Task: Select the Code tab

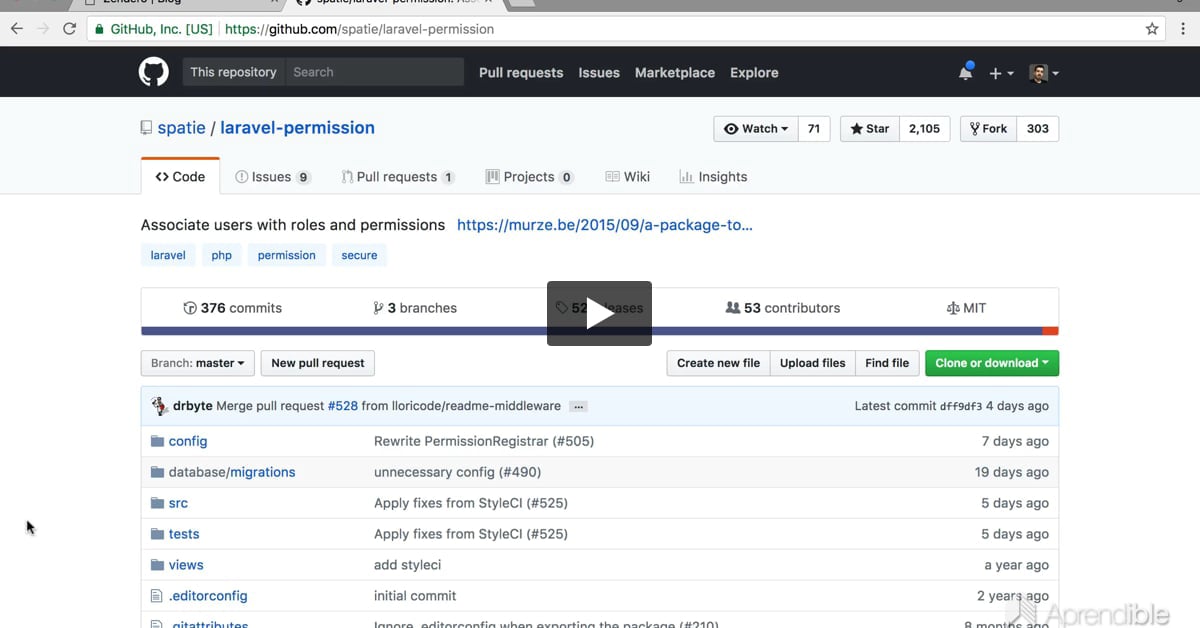Action: pos(180,177)
